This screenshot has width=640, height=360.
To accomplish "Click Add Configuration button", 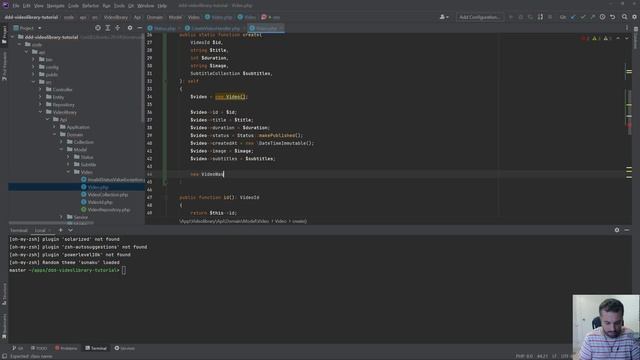I will (x=480, y=17).
